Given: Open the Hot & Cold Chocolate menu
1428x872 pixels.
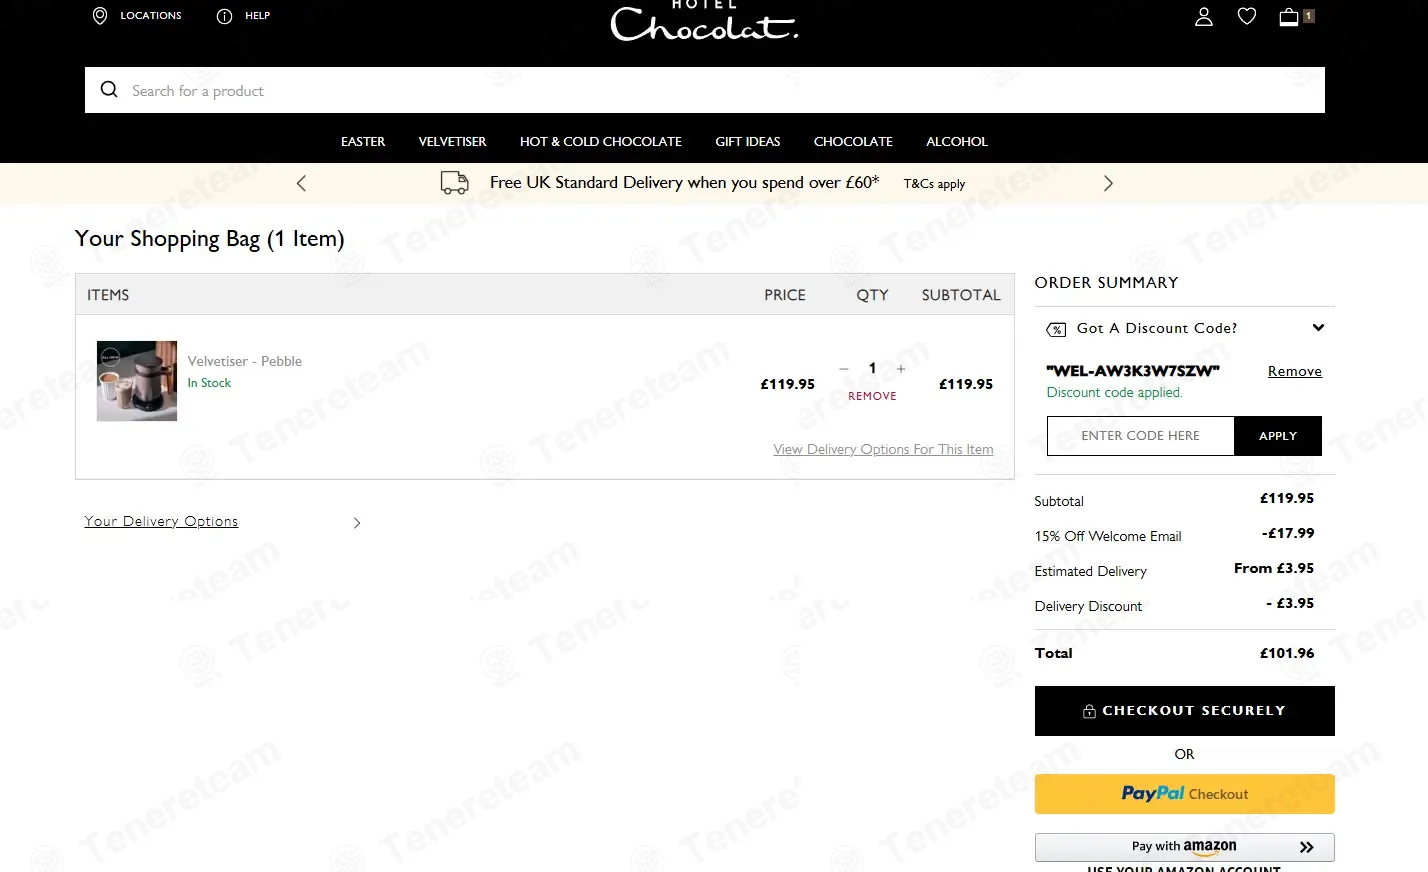Looking at the screenshot, I should pyautogui.click(x=601, y=142).
